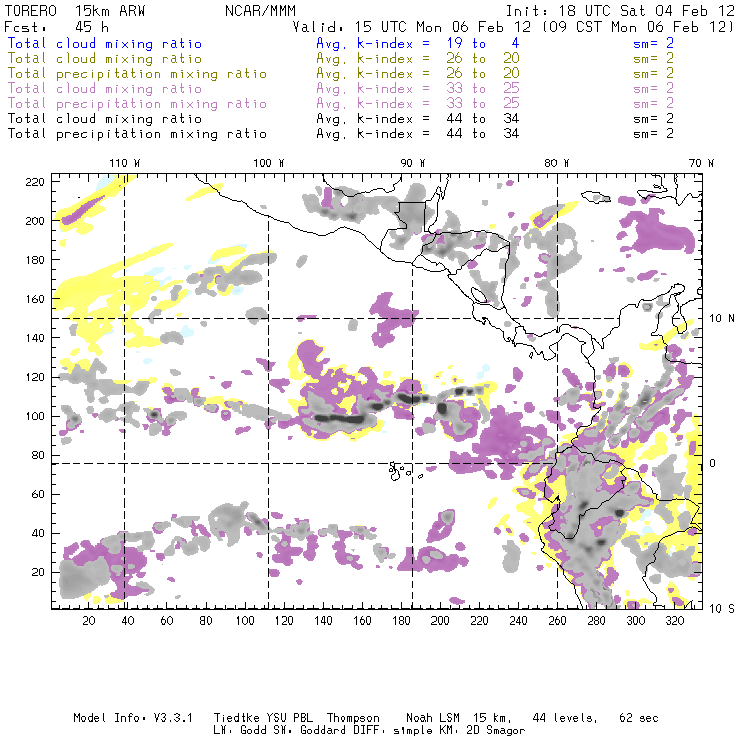This screenshot has width=740, height=740.
Task: Click the 'Init: 18 UTC Sat 04 Feb 12' text
Action: [620, 11]
